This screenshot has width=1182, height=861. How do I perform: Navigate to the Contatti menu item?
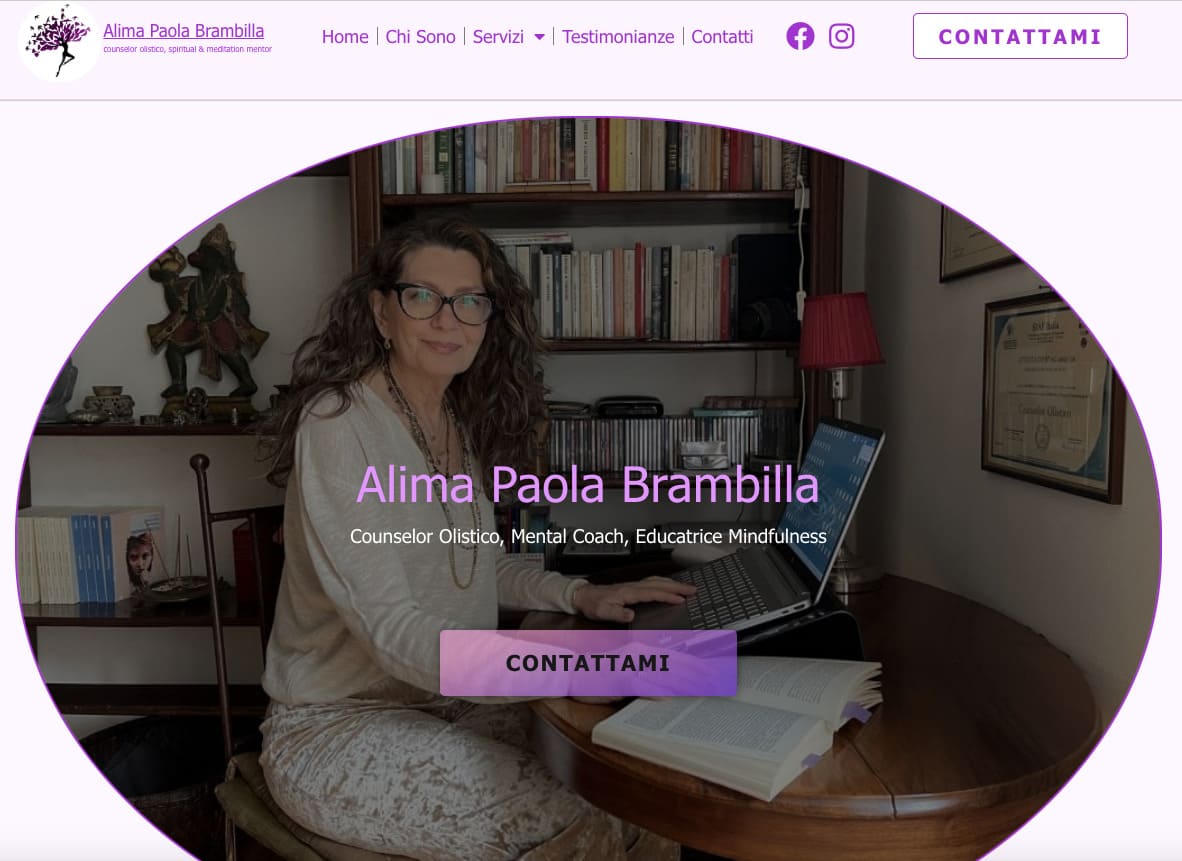click(x=722, y=37)
